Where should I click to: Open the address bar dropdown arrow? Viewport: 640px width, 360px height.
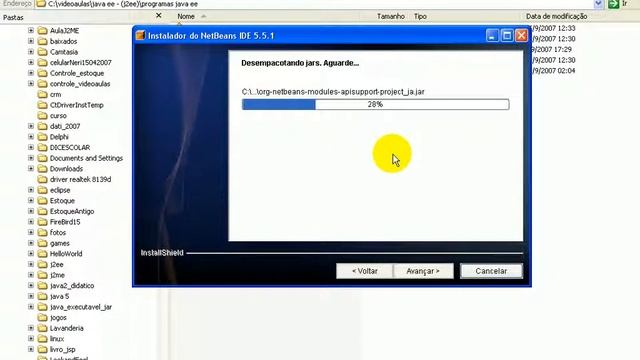coord(598,4)
